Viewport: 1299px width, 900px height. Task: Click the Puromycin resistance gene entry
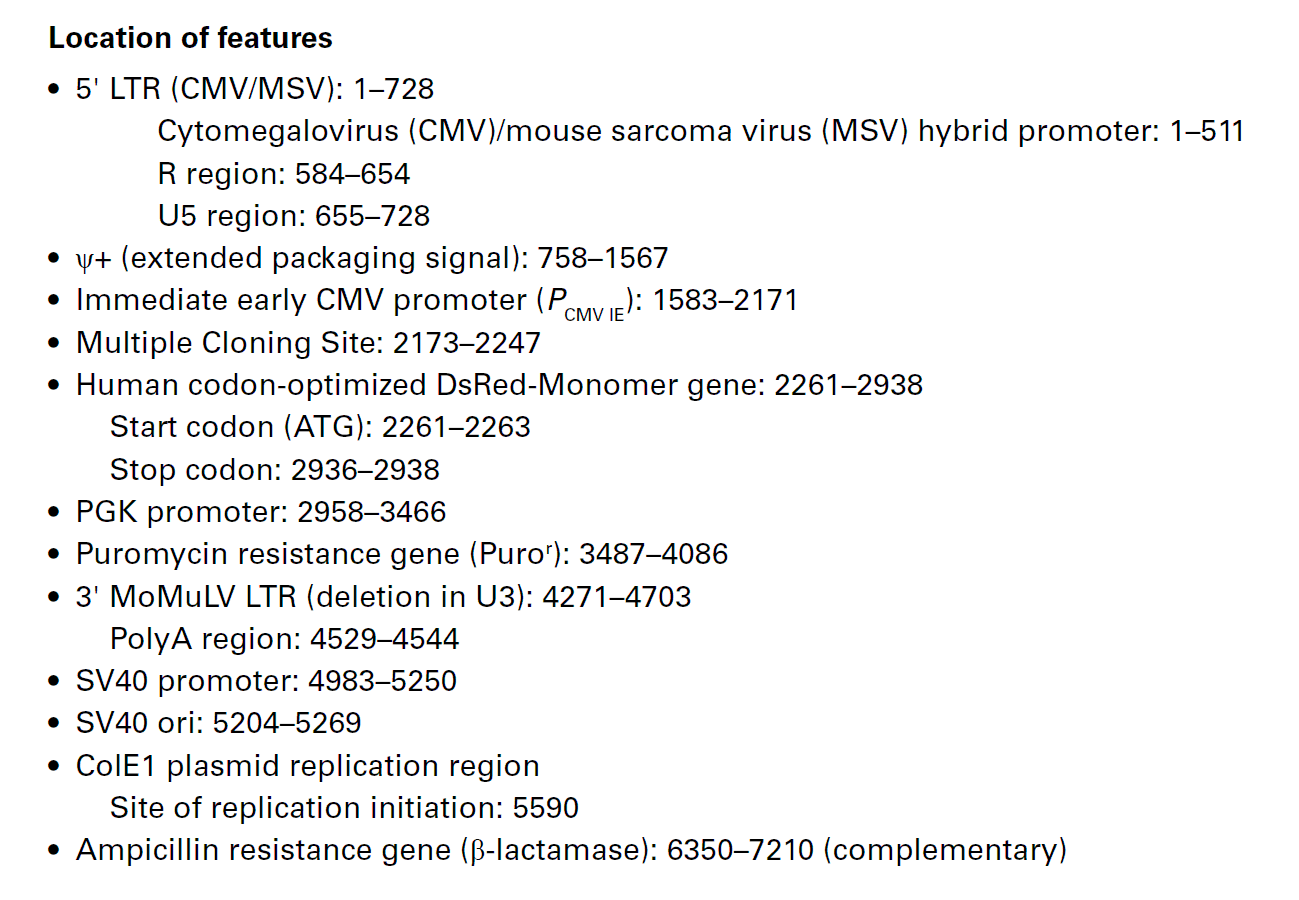click(402, 554)
